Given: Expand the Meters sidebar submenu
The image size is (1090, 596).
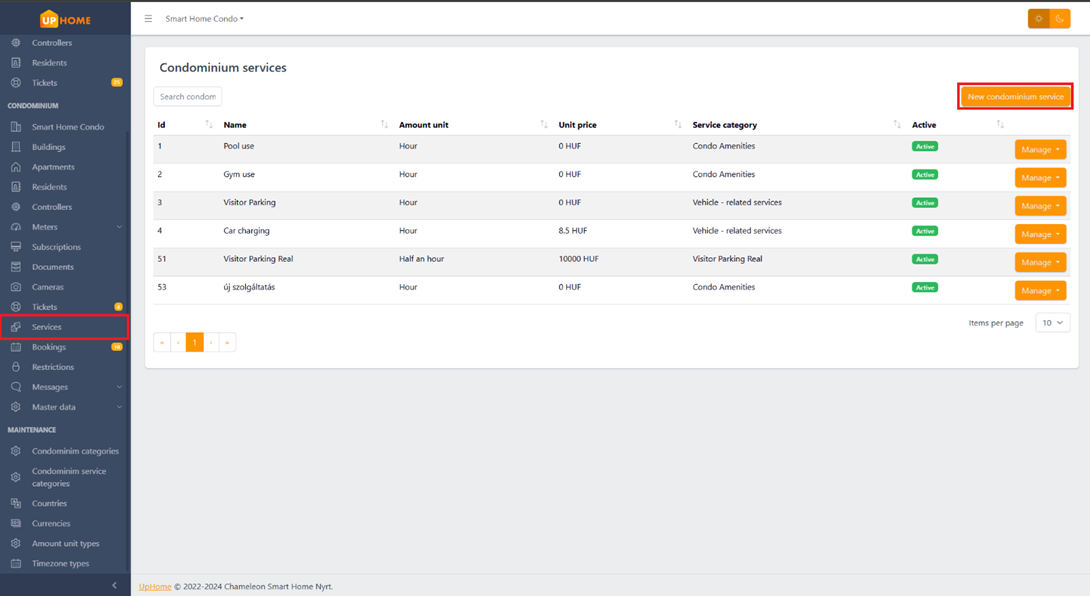Looking at the screenshot, I should pyautogui.click(x=119, y=227).
